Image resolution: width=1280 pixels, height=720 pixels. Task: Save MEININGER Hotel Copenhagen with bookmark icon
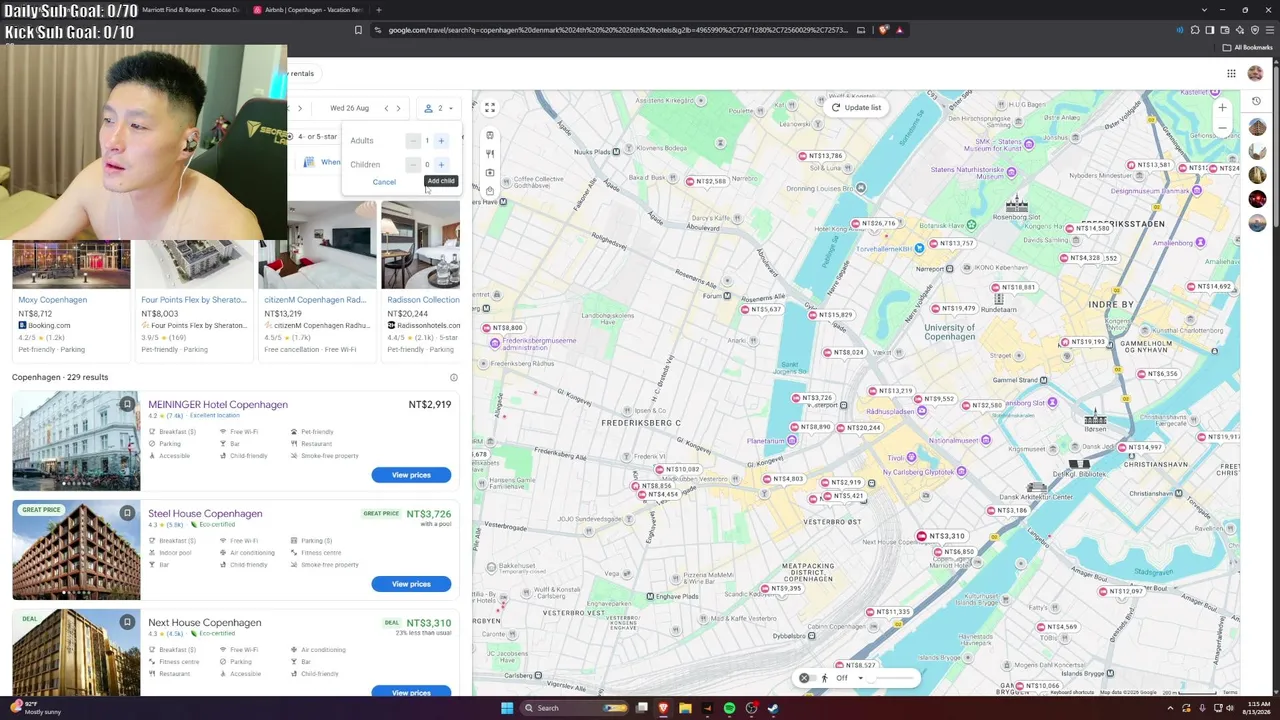(x=127, y=404)
